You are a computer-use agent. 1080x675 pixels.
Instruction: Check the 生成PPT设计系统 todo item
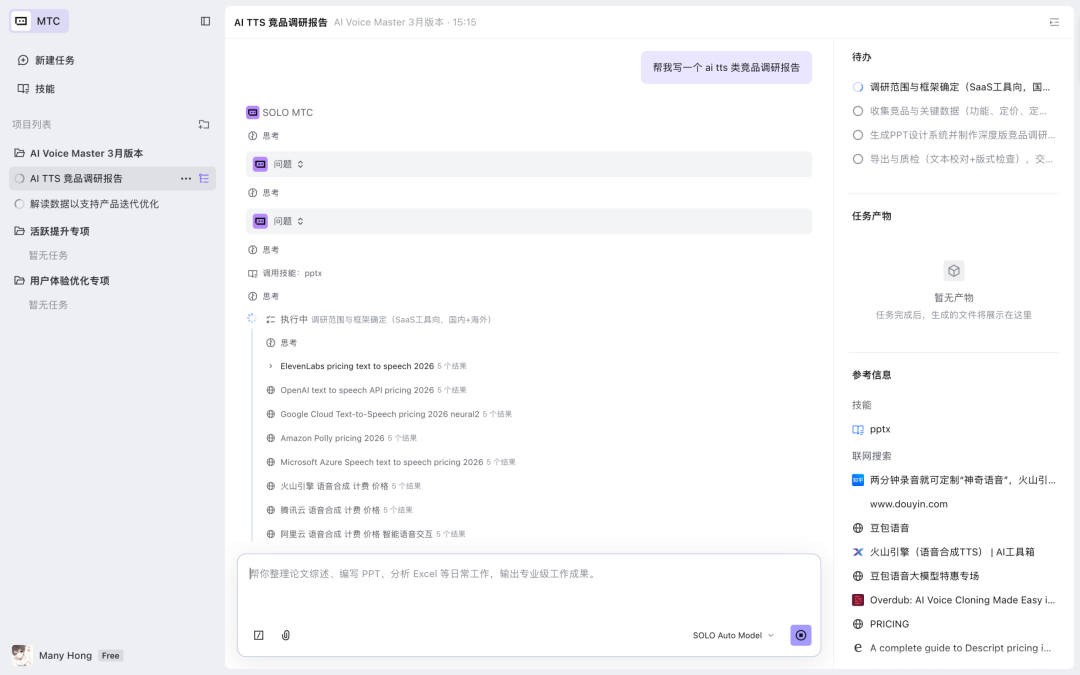tap(857, 137)
